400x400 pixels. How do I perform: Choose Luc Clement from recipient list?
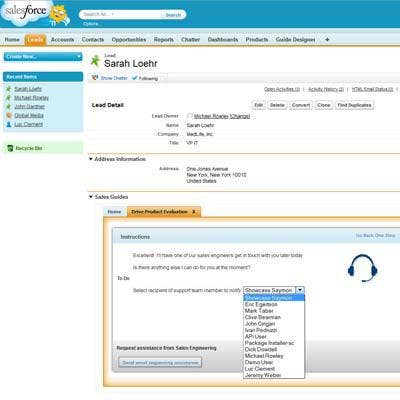(x=260, y=369)
